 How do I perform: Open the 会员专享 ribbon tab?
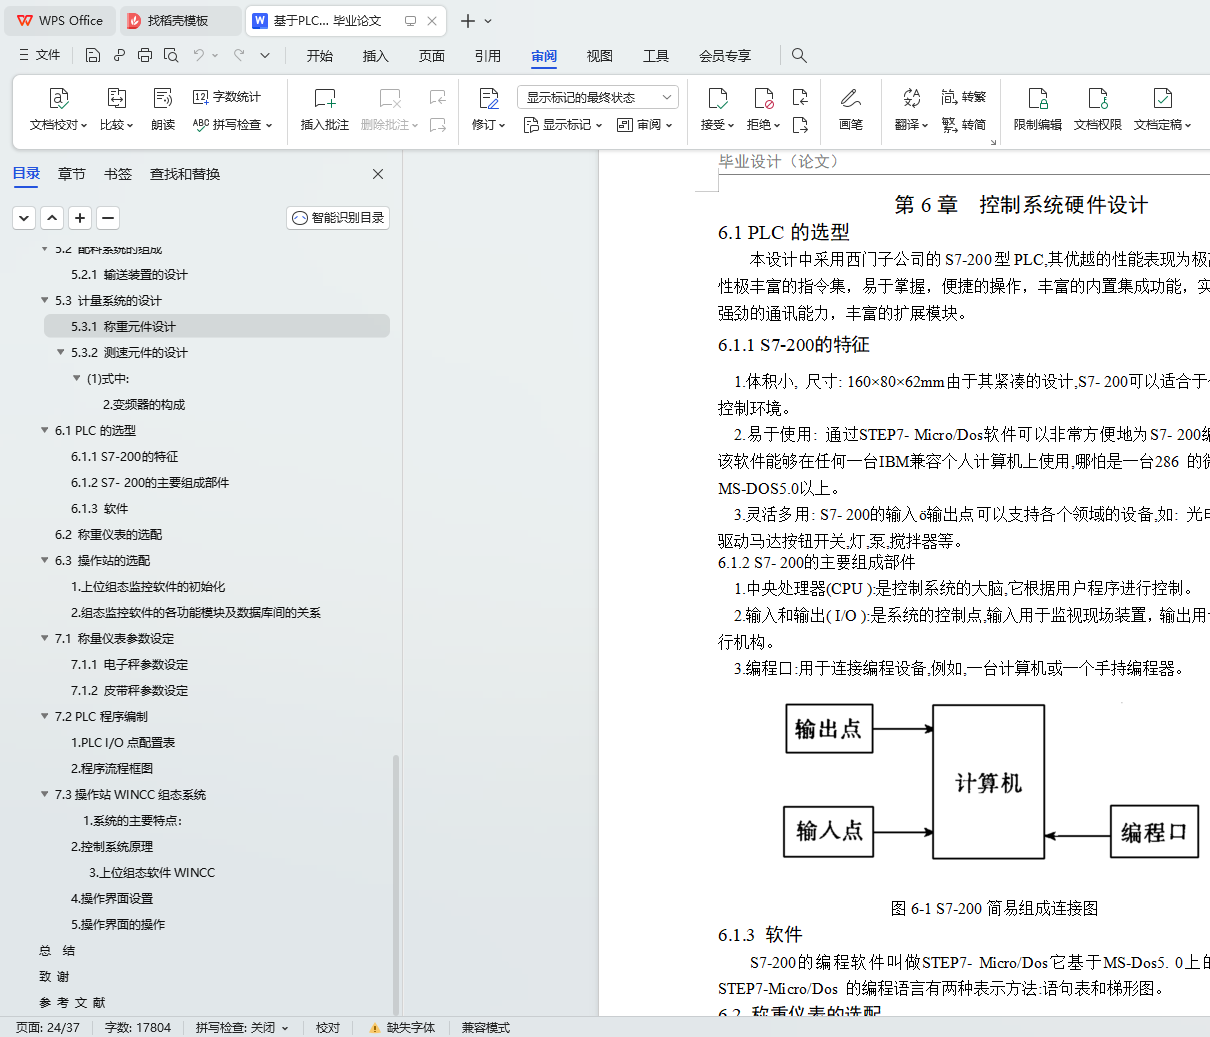(x=725, y=56)
